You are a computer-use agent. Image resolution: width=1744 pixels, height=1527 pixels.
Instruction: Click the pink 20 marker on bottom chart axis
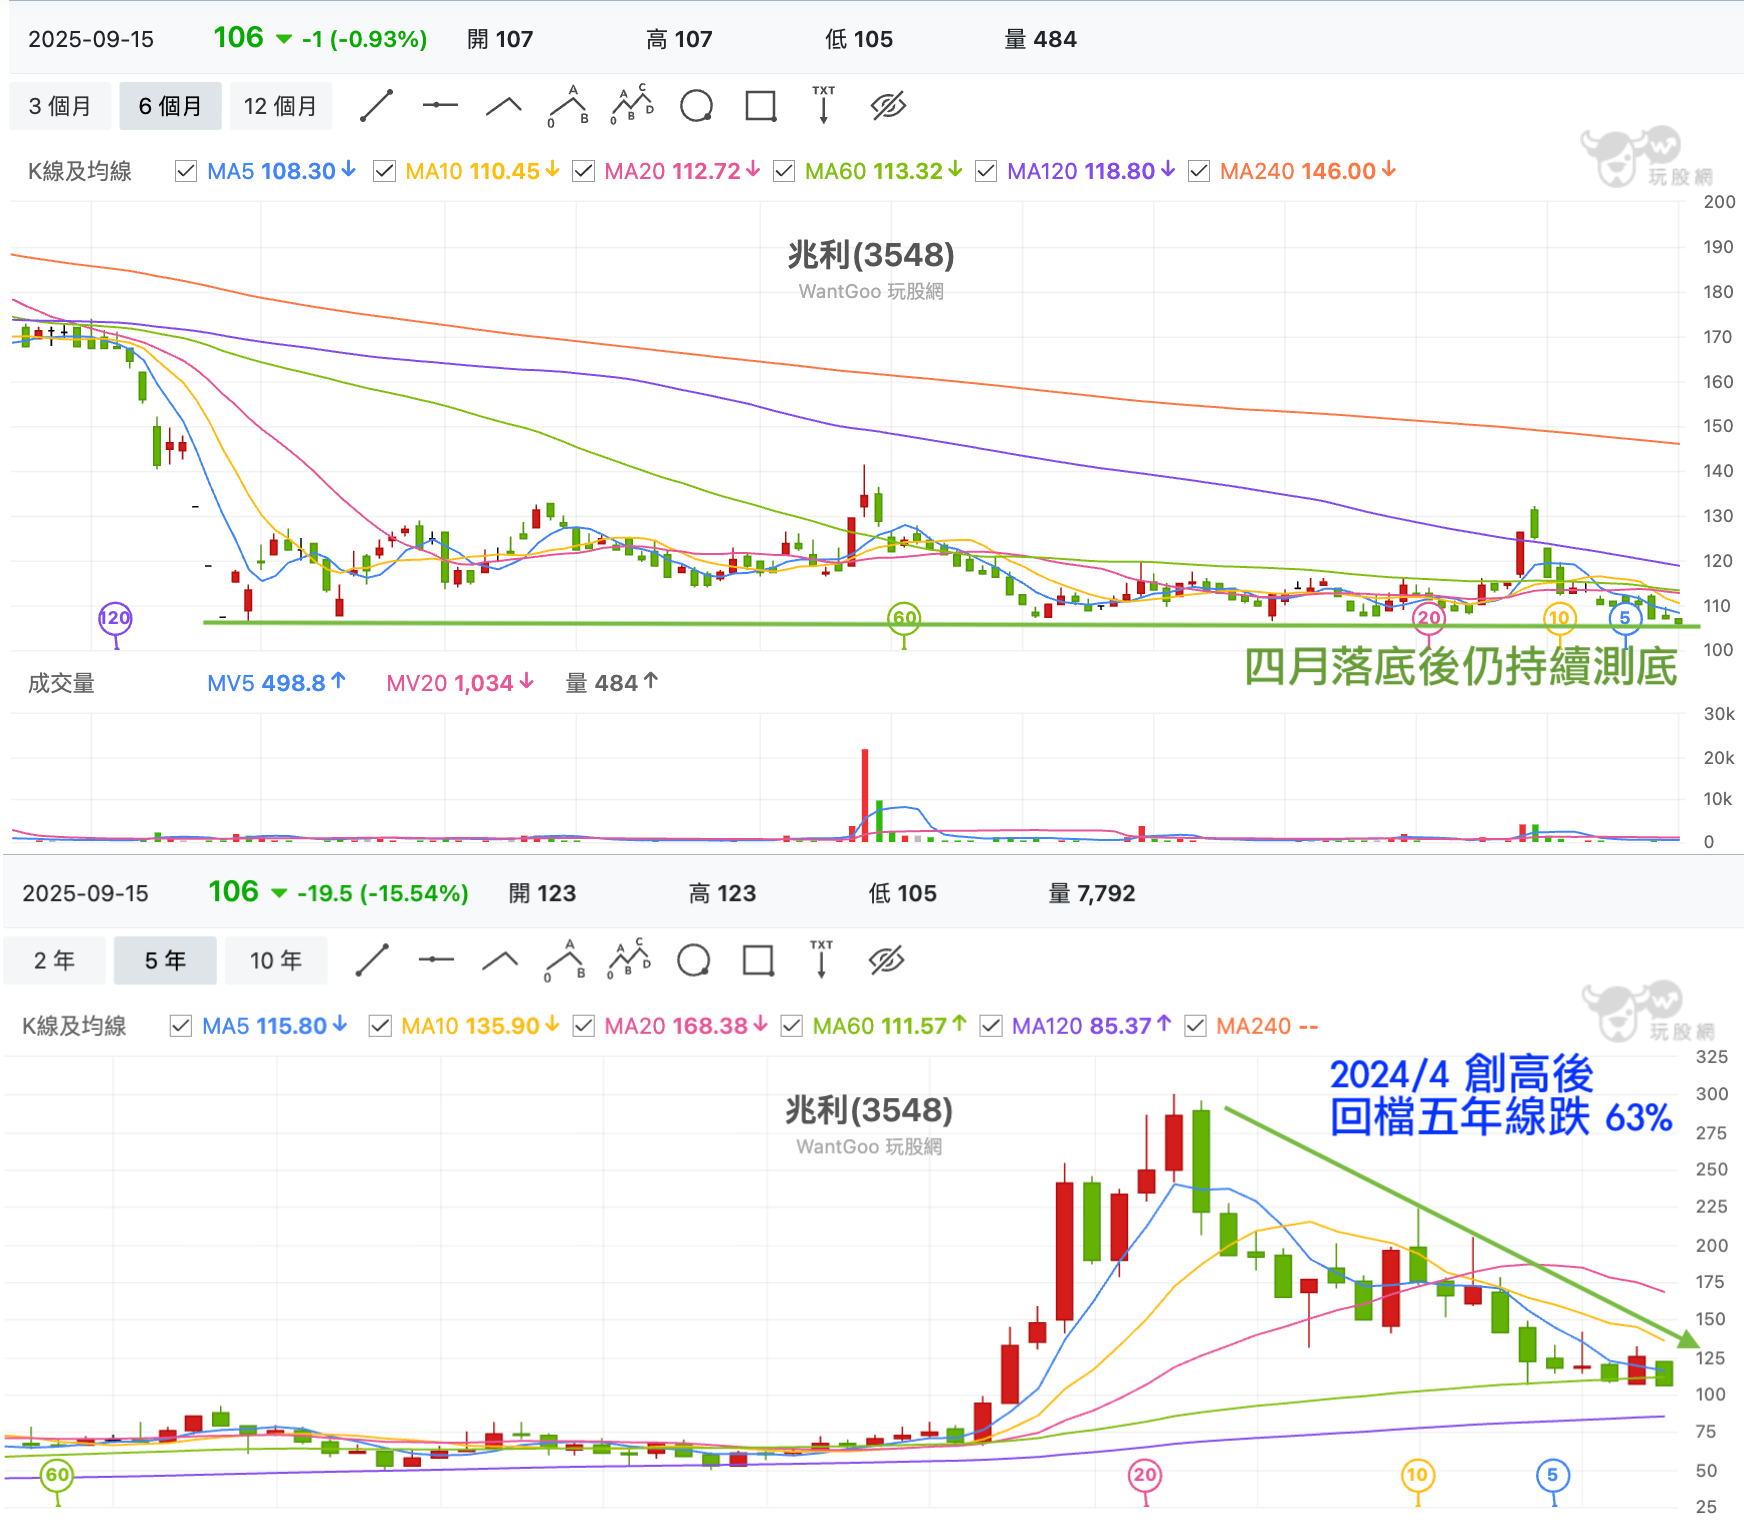1145,1474
